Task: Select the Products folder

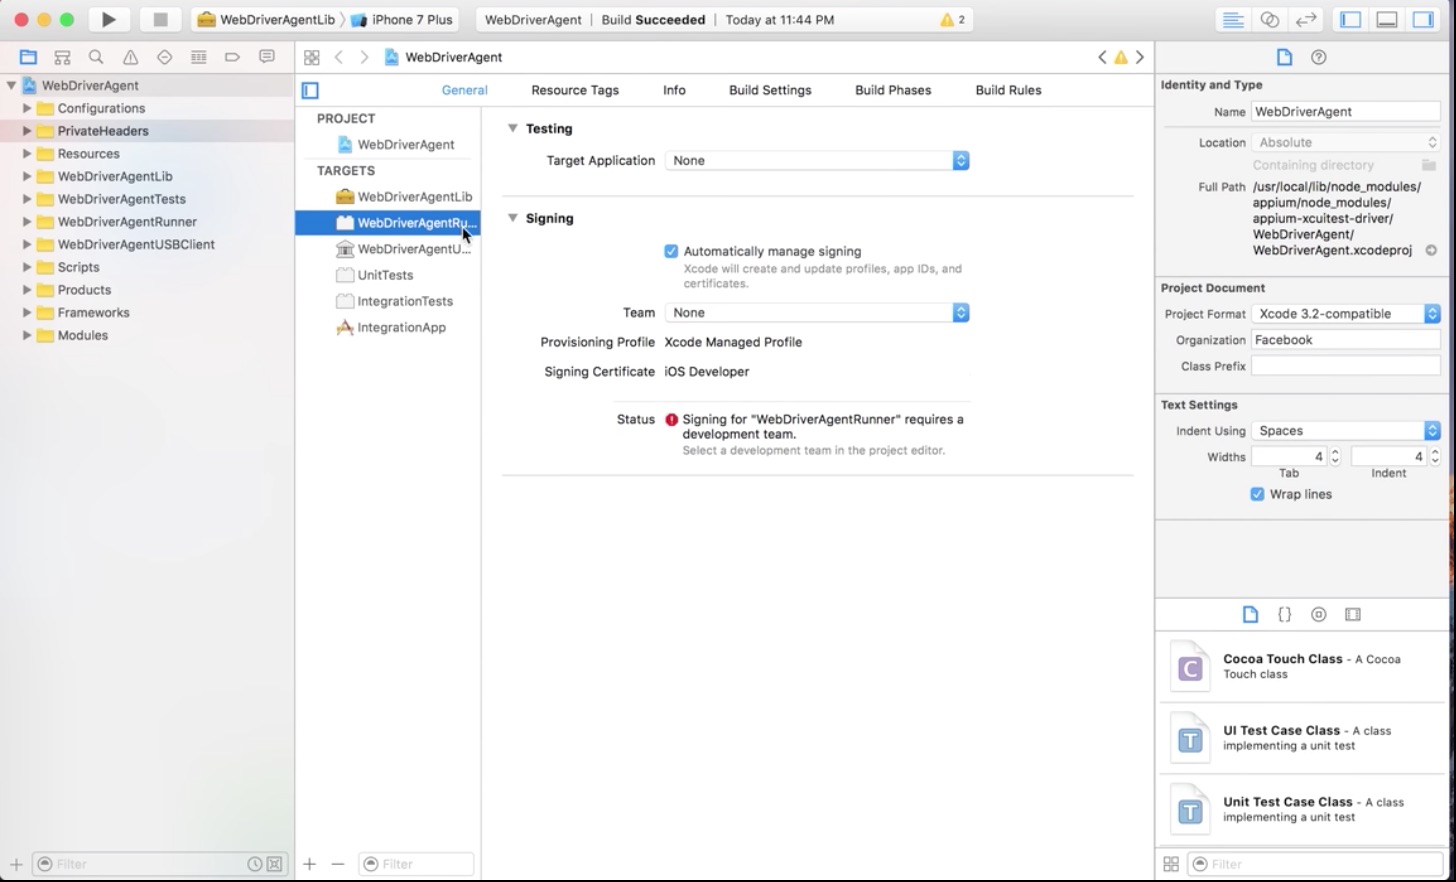Action: (84, 290)
